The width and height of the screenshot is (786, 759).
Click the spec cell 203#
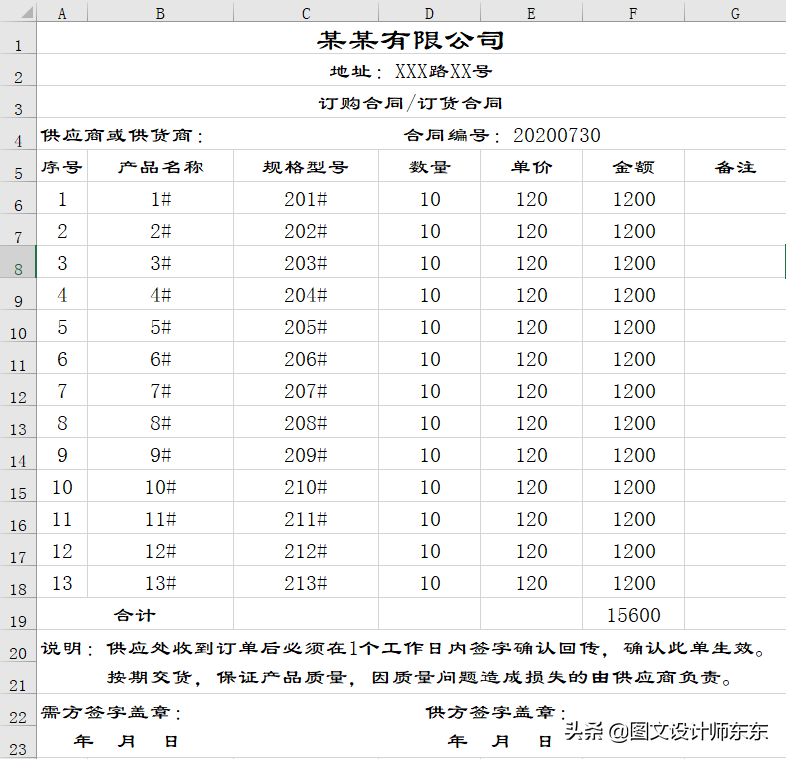tap(306, 262)
